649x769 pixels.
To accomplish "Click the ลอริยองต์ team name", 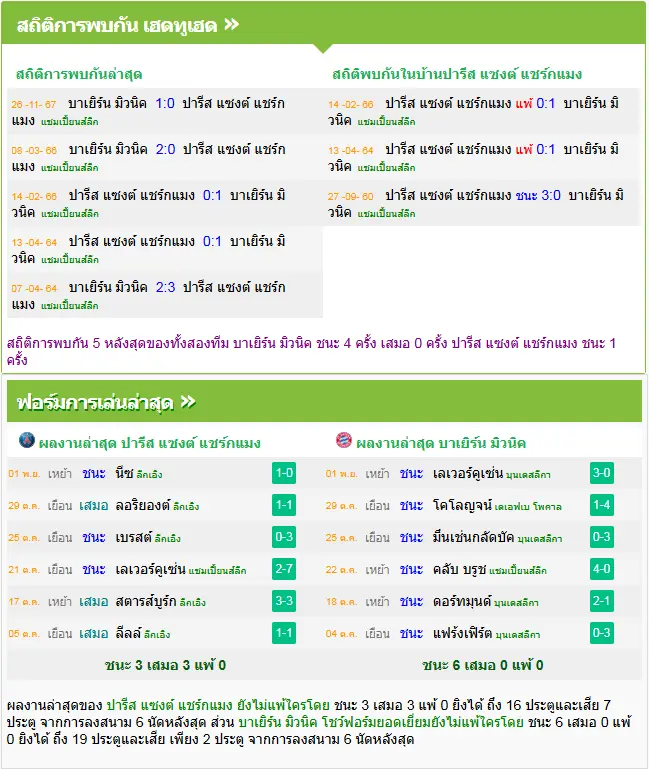I will click(143, 505).
